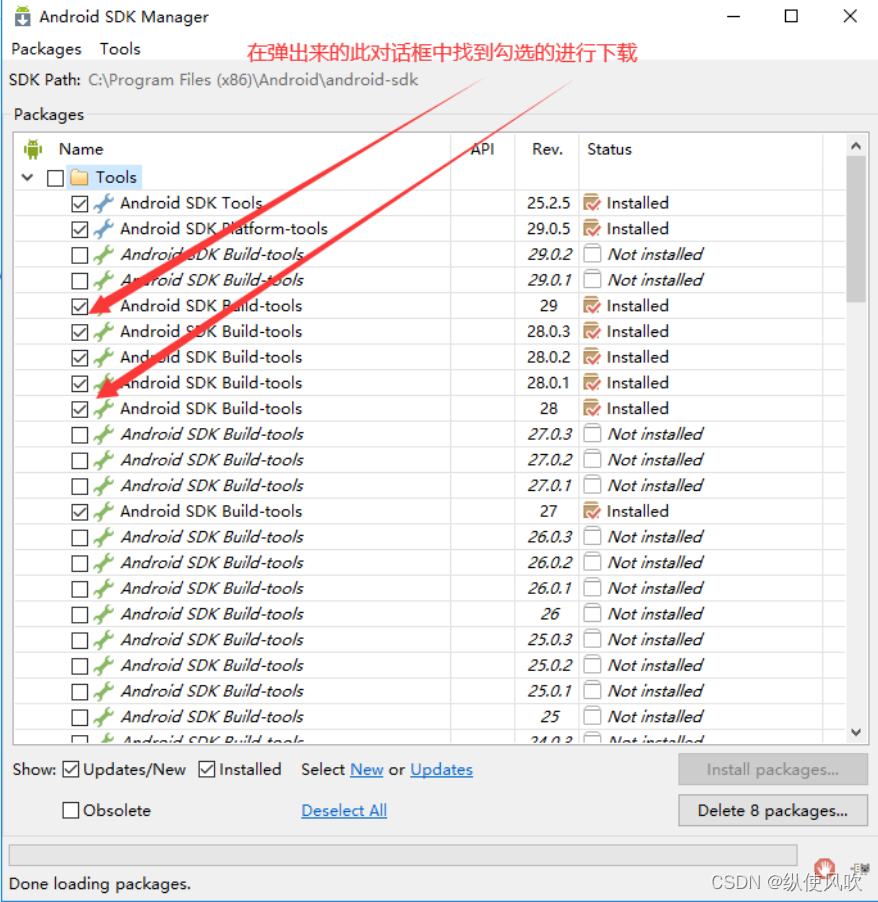Click wrench icon of Android SDK Platform-tools row
Image resolution: width=878 pixels, height=902 pixels.
pos(104,229)
